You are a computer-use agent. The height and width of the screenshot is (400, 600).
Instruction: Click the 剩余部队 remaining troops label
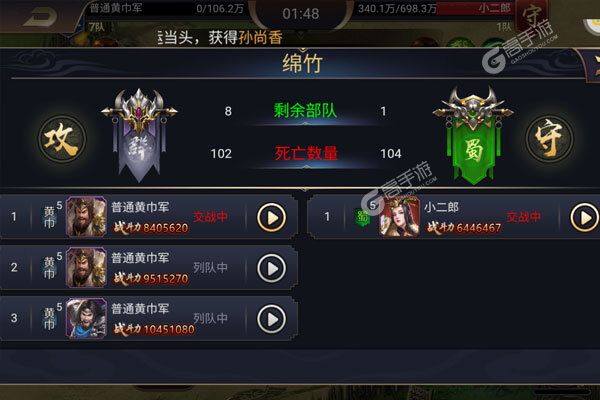point(305,111)
